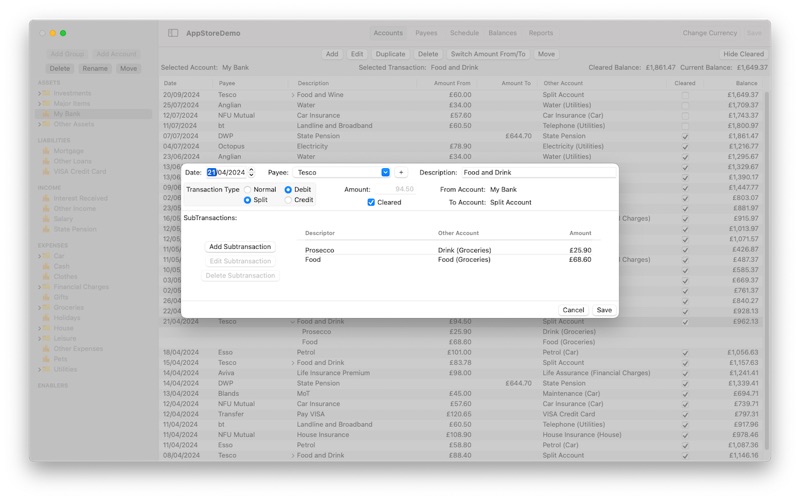This screenshot has height=500, width=800.
Task: Expand the 15/04/2024 Food and Drink split
Action: 293,363
